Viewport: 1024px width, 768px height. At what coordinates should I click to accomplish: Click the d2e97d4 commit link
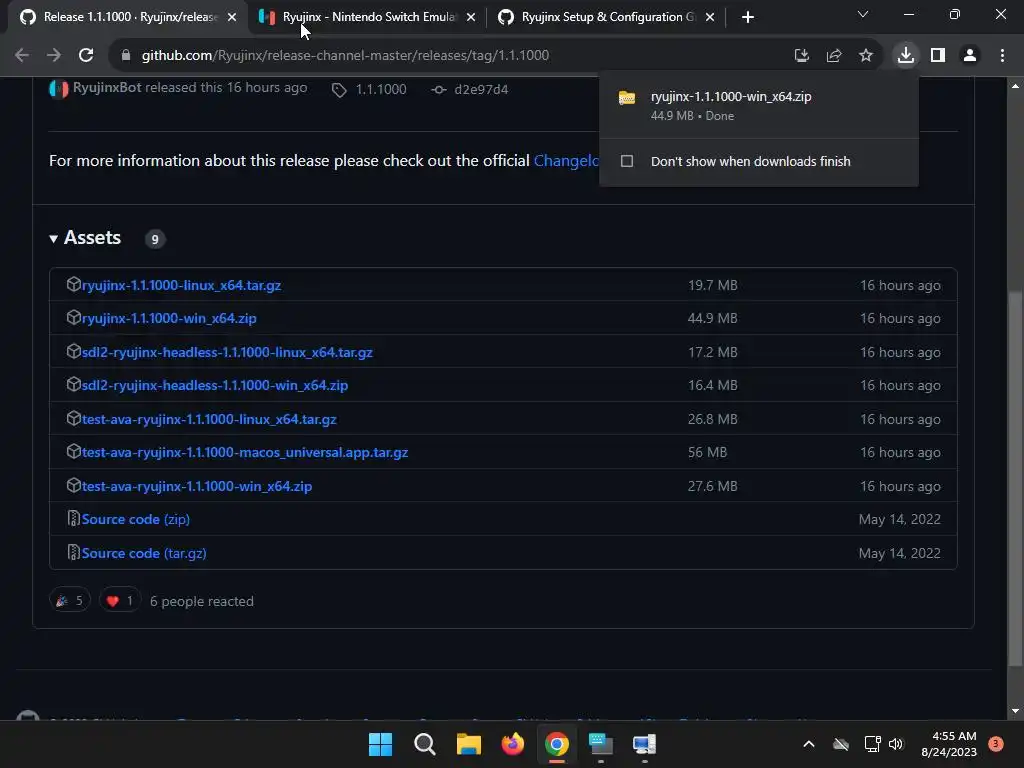[x=481, y=89]
